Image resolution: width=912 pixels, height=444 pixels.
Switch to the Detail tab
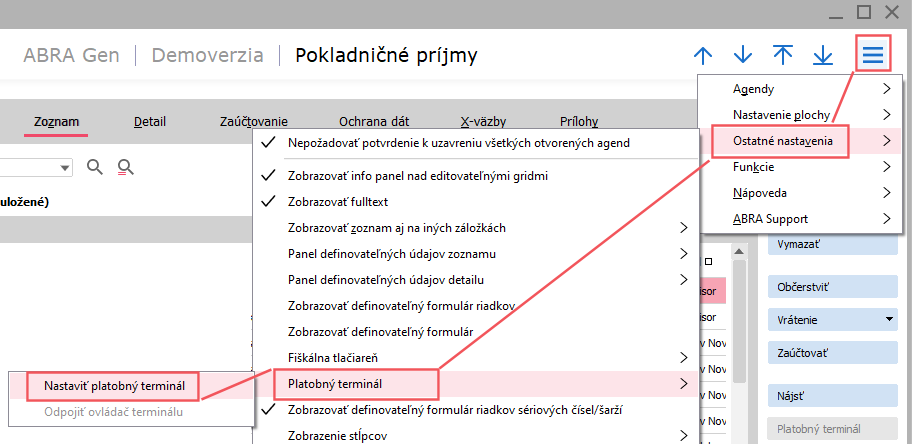(x=150, y=122)
